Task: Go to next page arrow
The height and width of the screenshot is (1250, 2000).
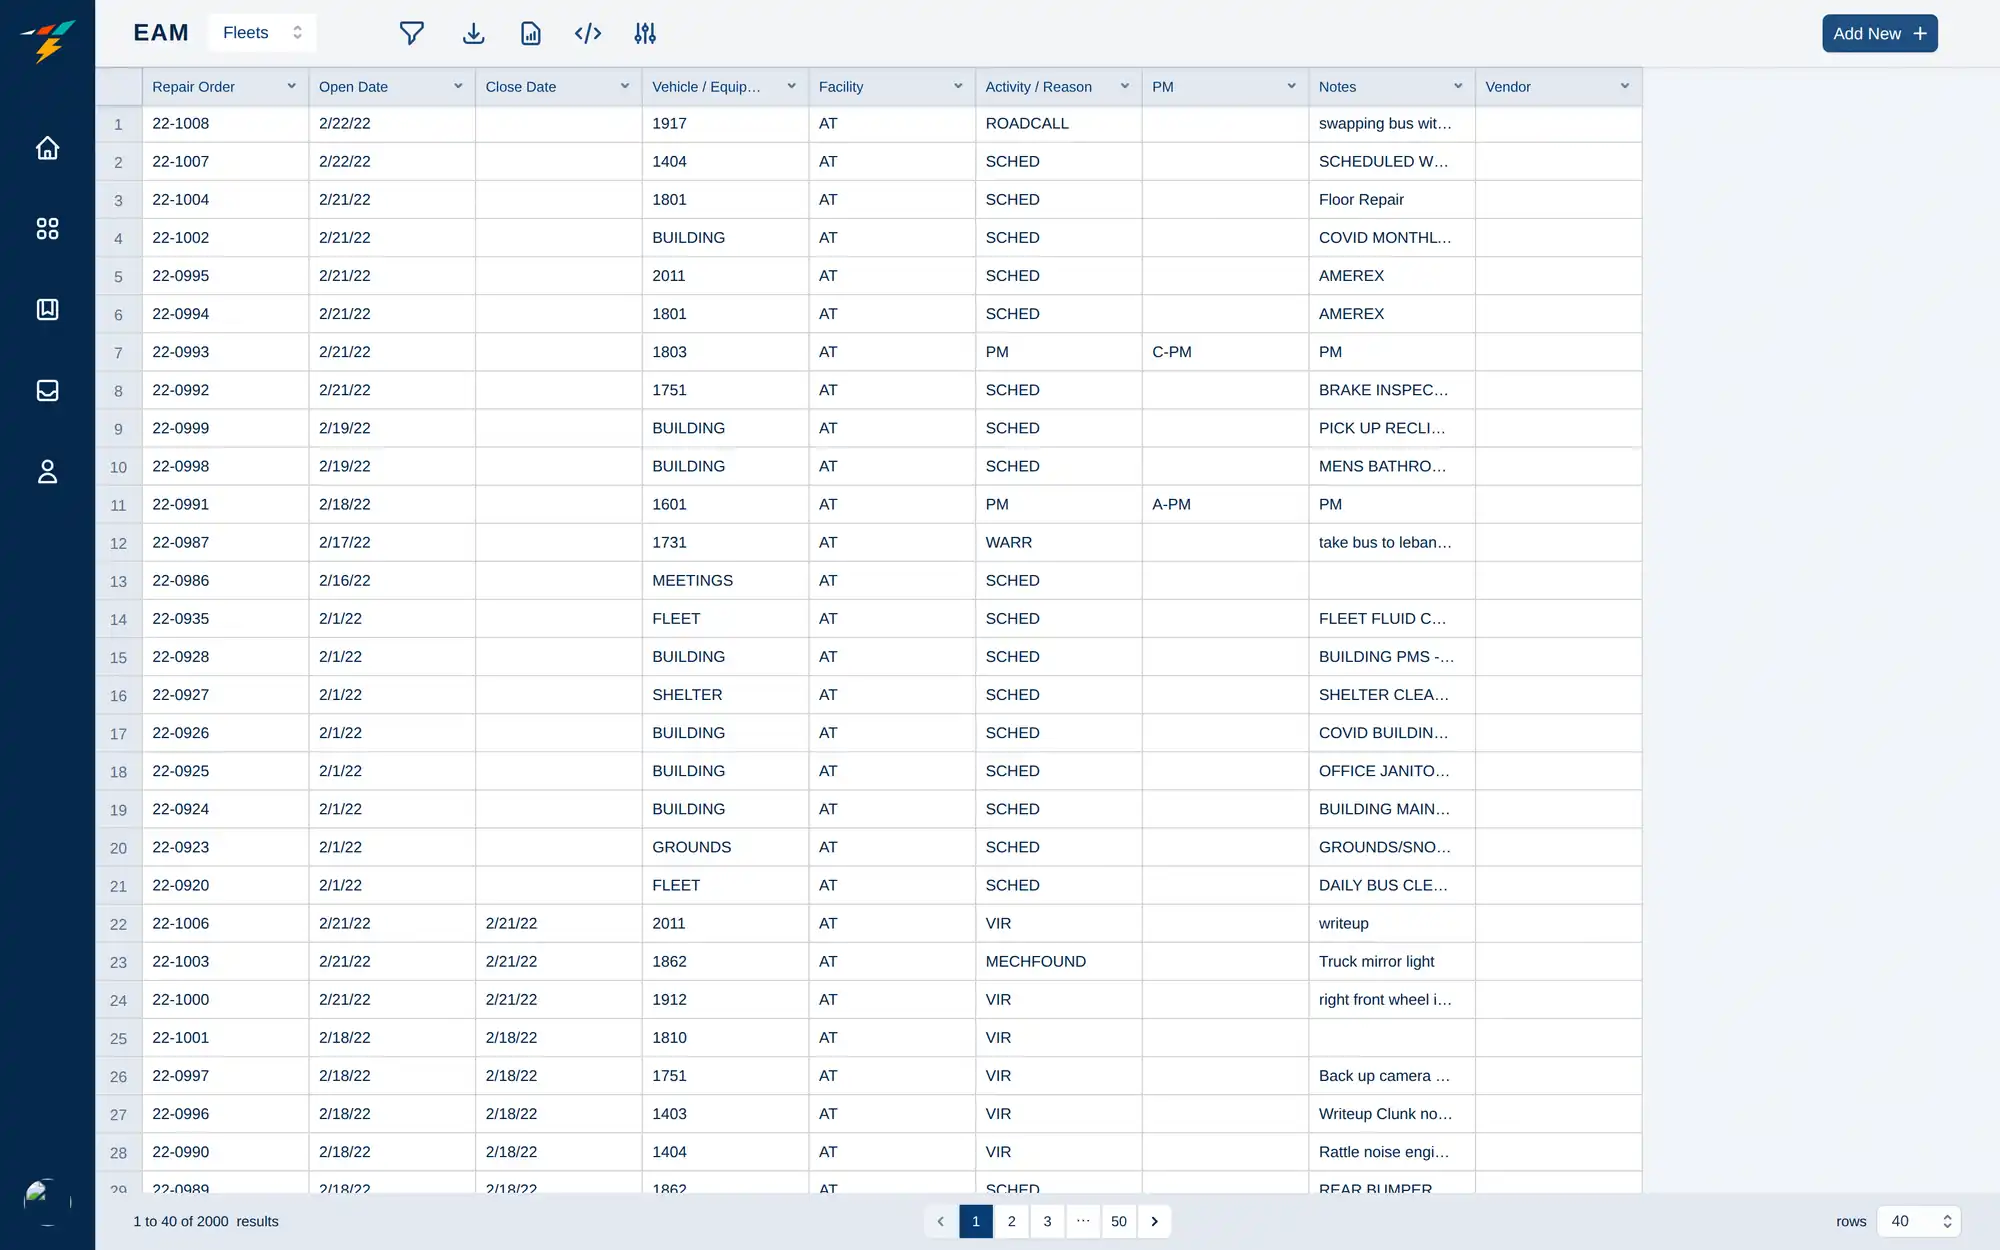Action: click(x=1155, y=1221)
